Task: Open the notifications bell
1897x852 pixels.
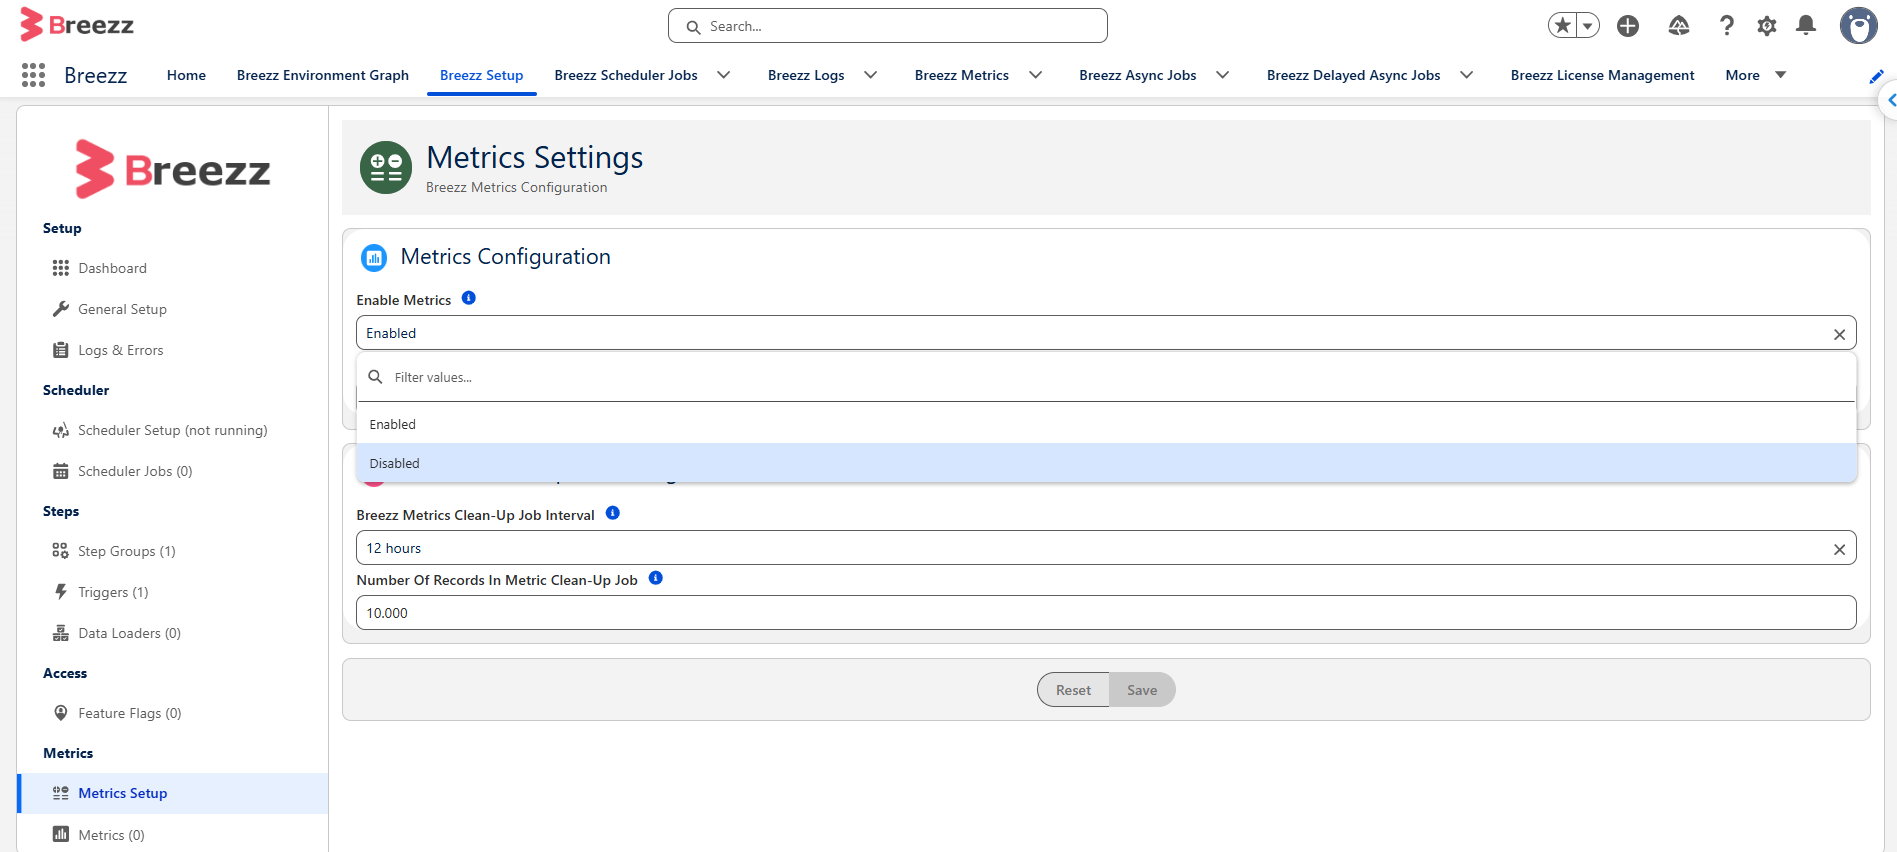Action: pos(1806,26)
